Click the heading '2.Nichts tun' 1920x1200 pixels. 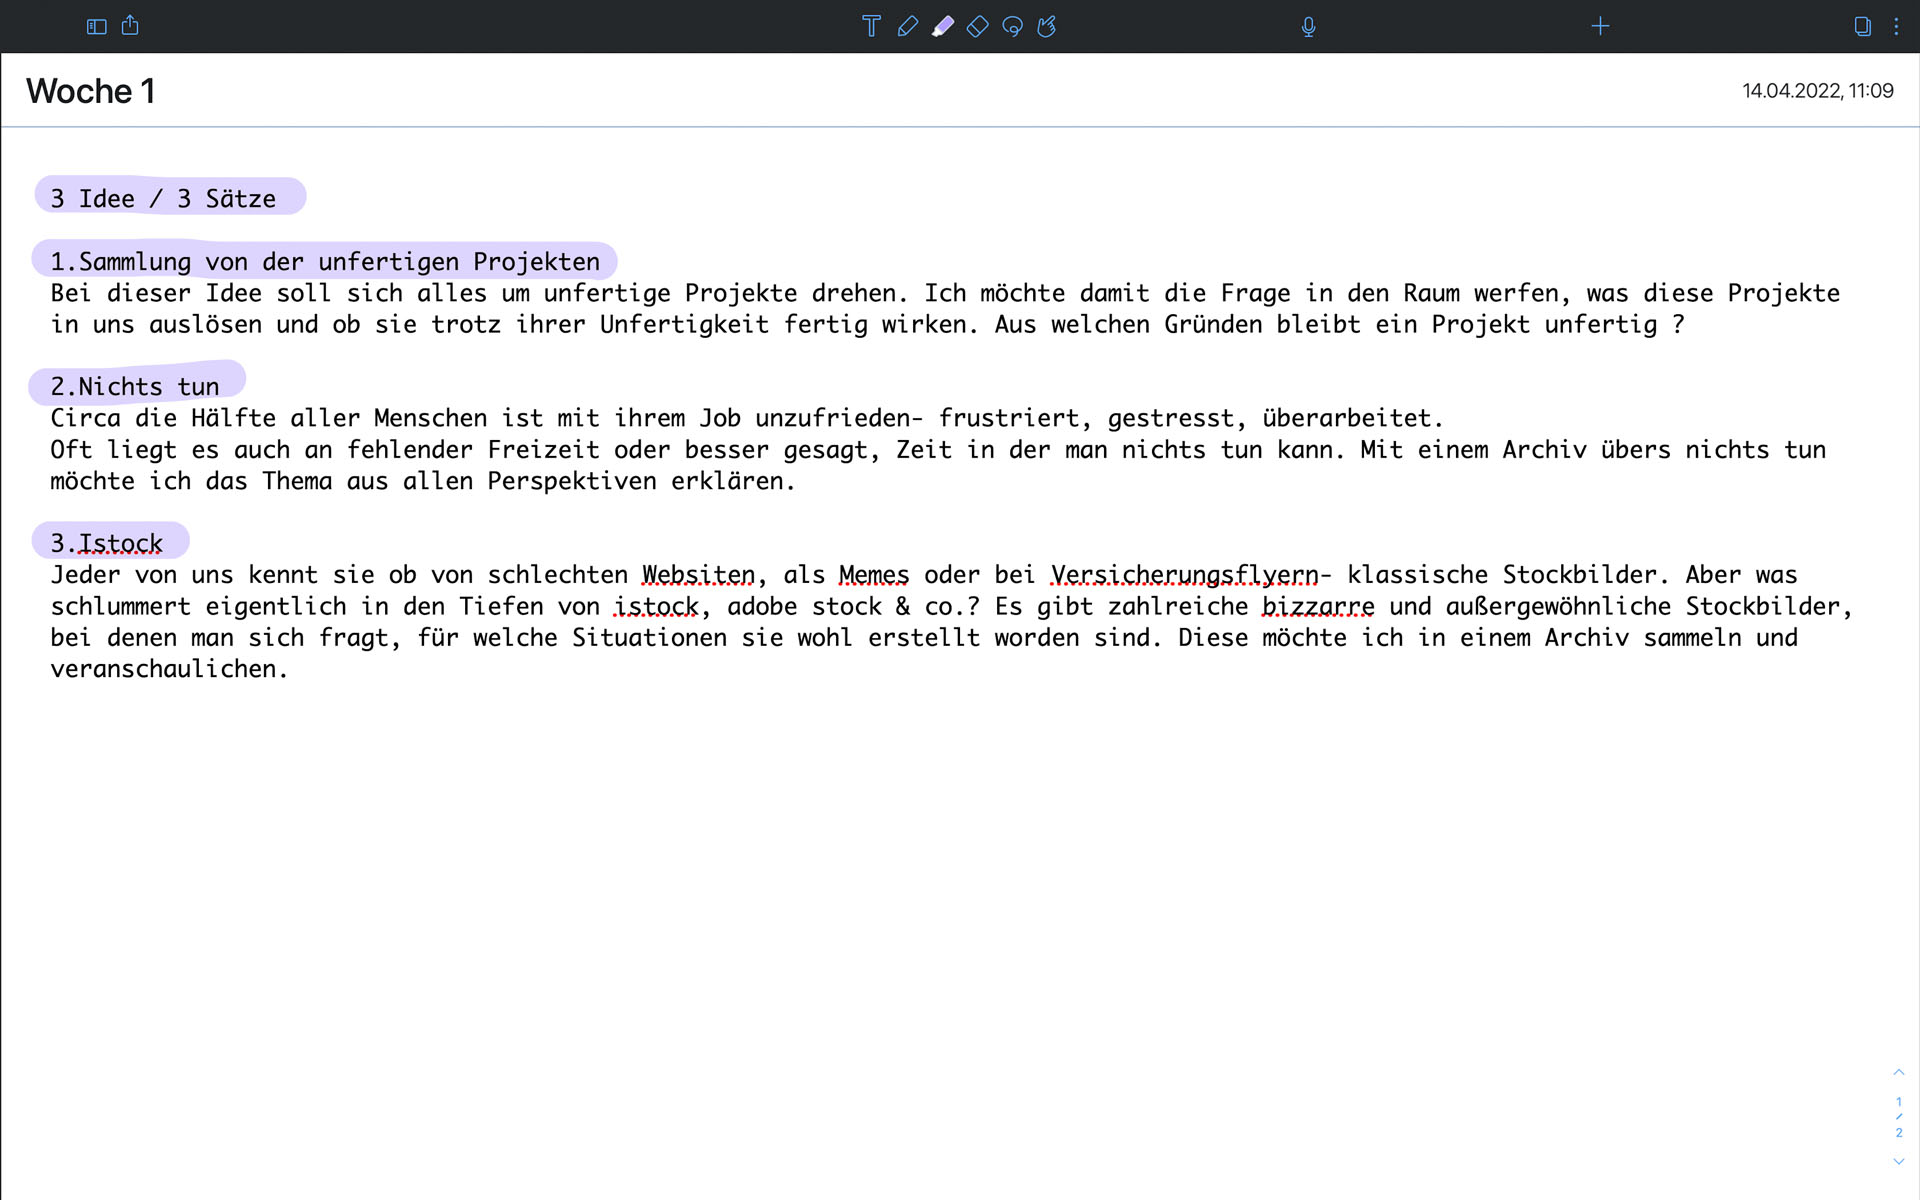click(x=135, y=387)
